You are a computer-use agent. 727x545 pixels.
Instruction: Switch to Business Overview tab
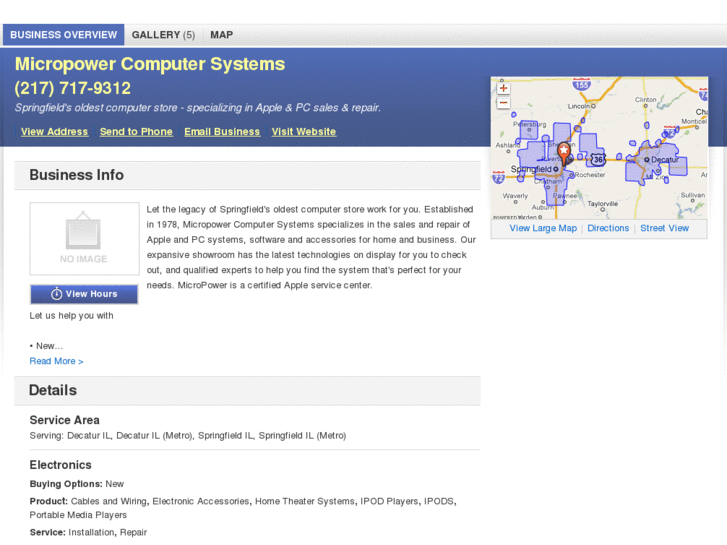click(64, 35)
